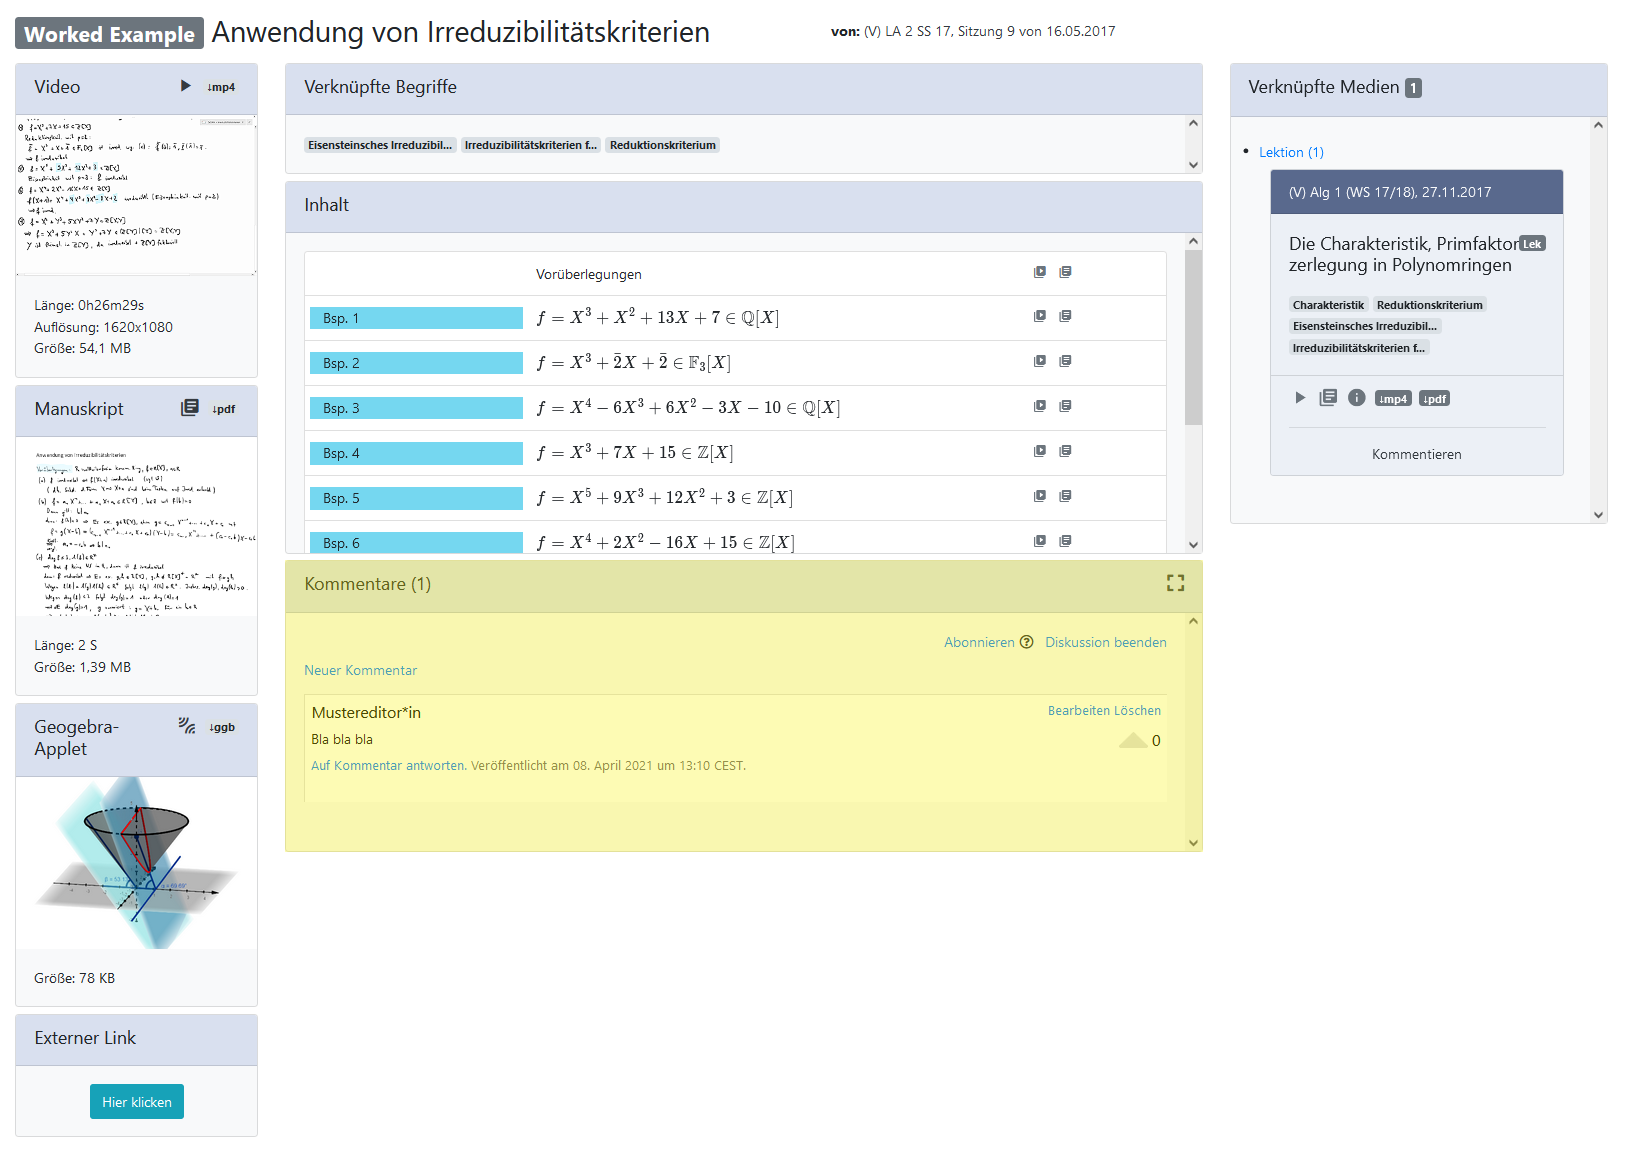Open manuscript page for Bsp. 3
This screenshot has height=1150, width=1628.
pos(1065,406)
